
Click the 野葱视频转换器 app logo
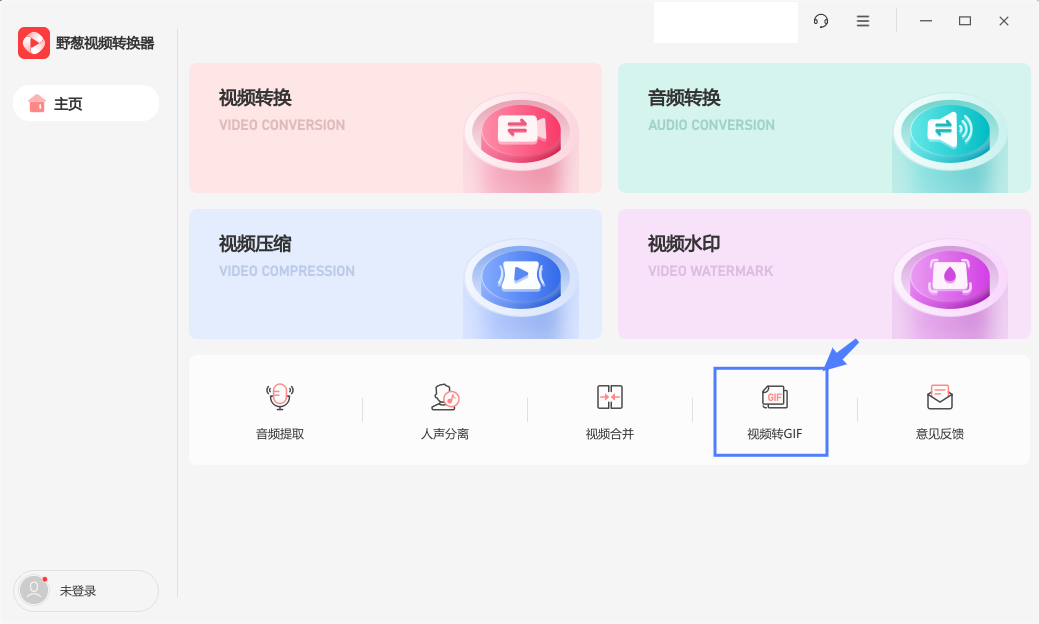(34, 43)
